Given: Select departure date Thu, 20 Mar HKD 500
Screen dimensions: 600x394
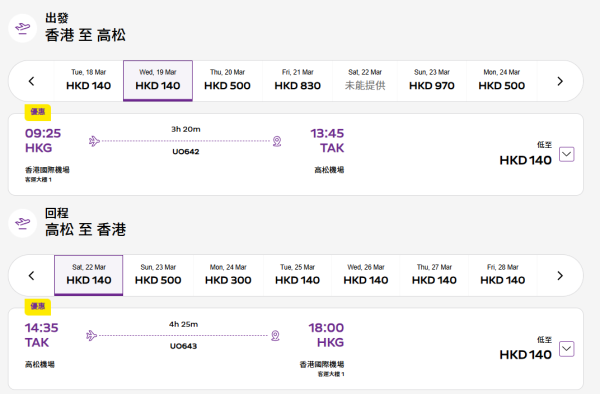Looking at the screenshot, I should (x=227, y=81).
